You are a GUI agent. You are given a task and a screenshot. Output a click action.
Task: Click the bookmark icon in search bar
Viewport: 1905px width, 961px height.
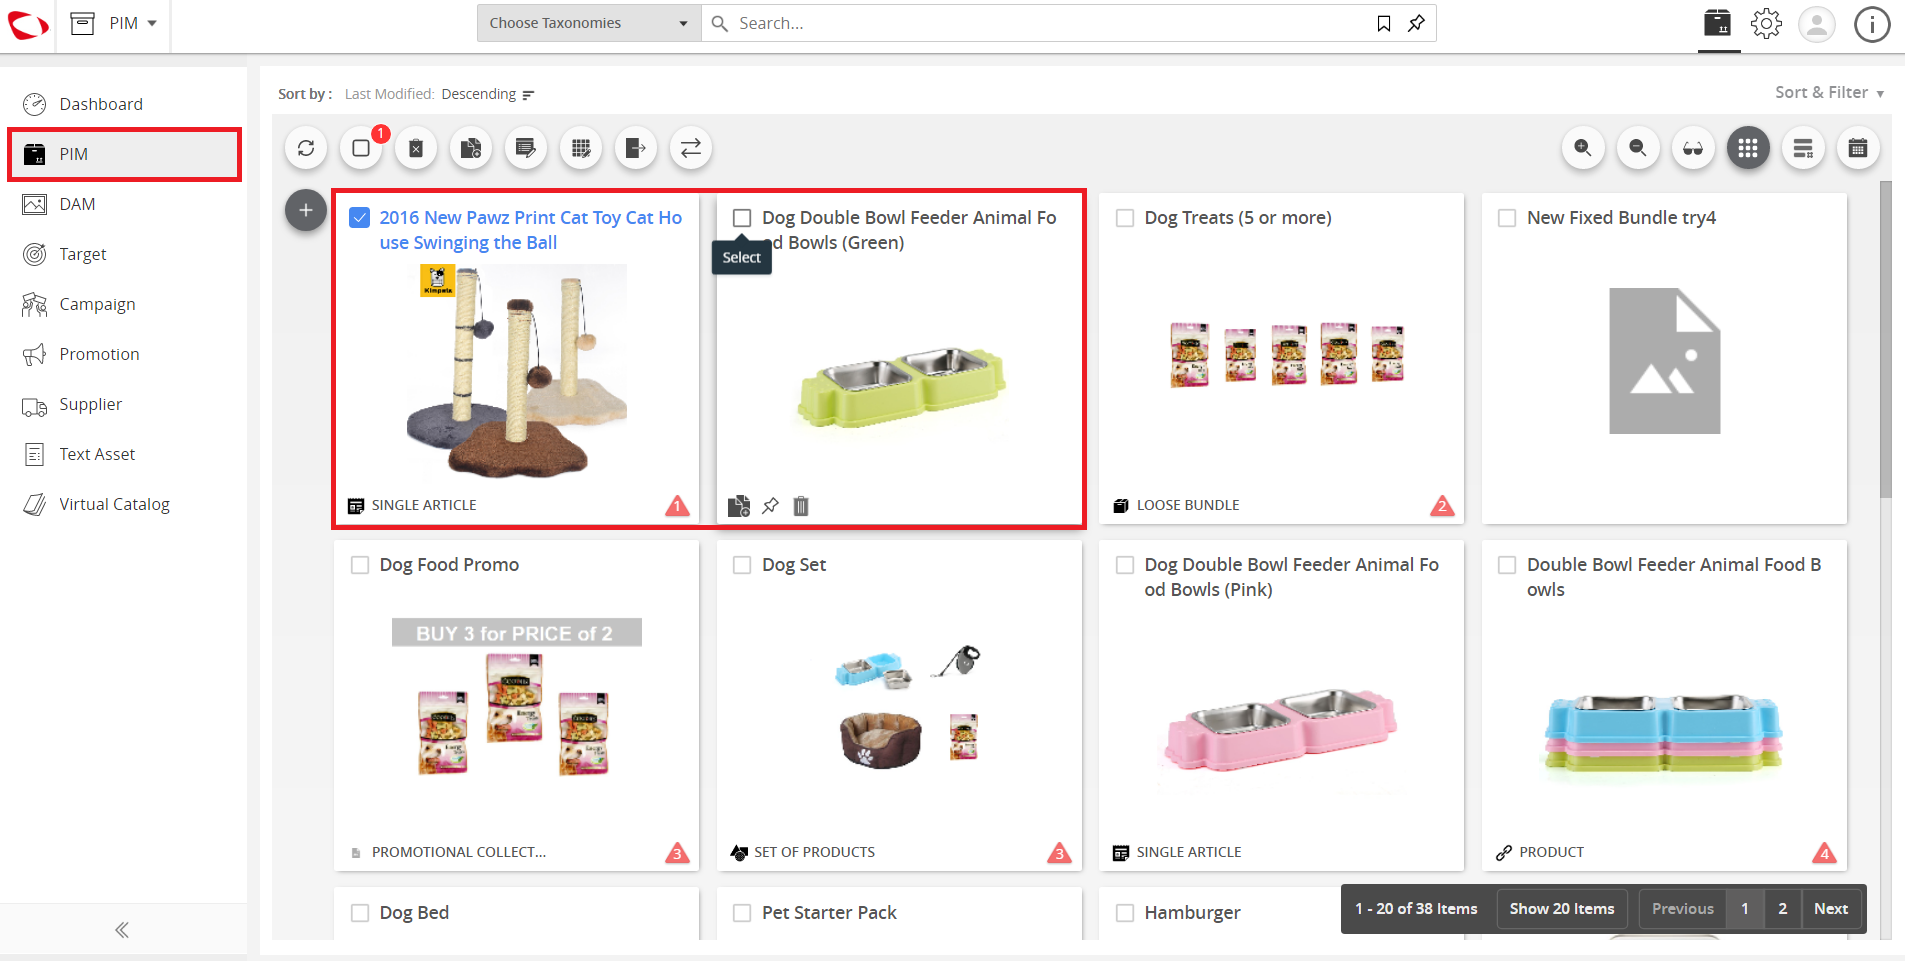(1384, 23)
